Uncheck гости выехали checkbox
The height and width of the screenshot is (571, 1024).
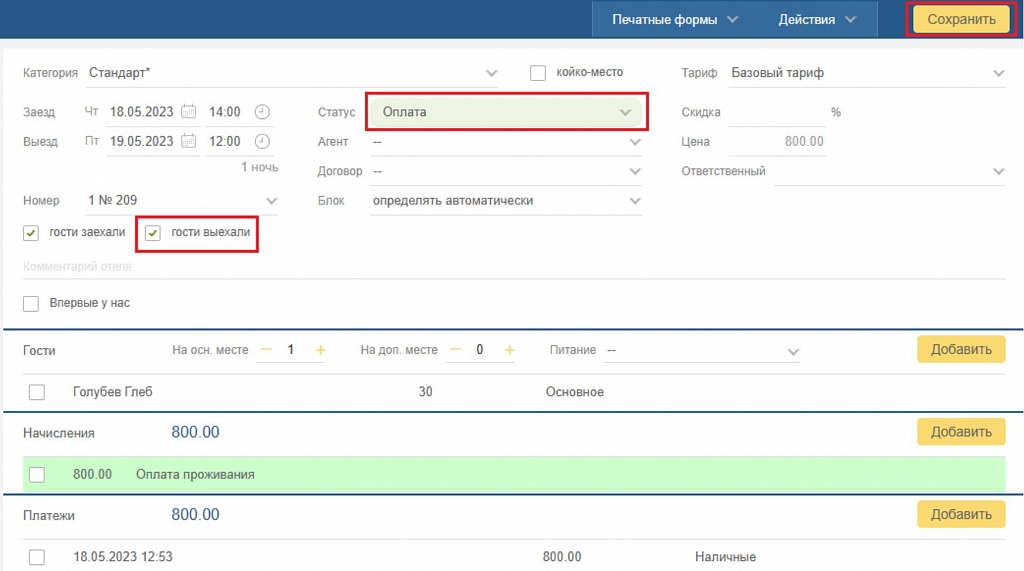(x=153, y=233)
